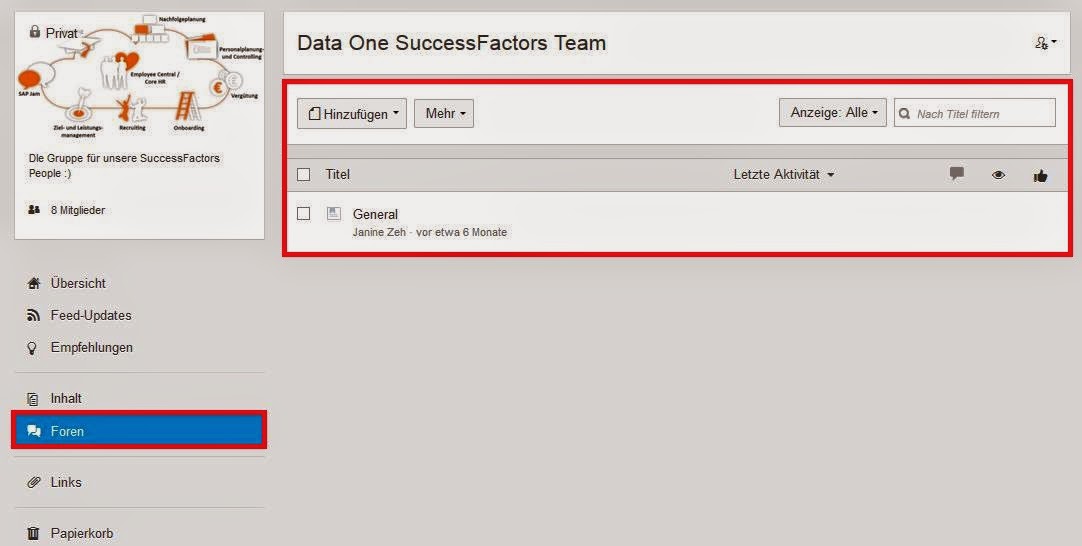The height and width of the screenshot is (546, 1082).
Task: Click the Privat lock icon
Action: click(x=35, y=32)
